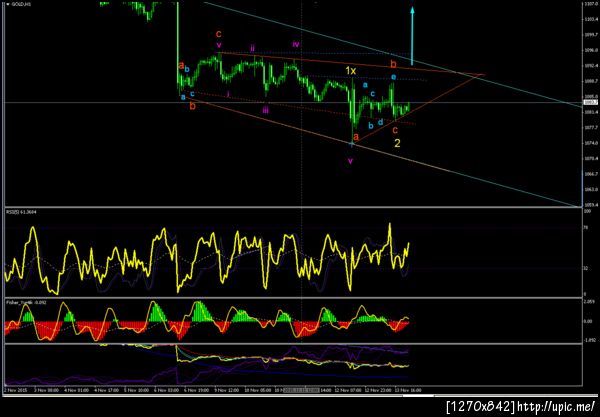600x417 pixels.
Task: Select the orange b label near cyan arrow
Action: click(x=393, y=64)
